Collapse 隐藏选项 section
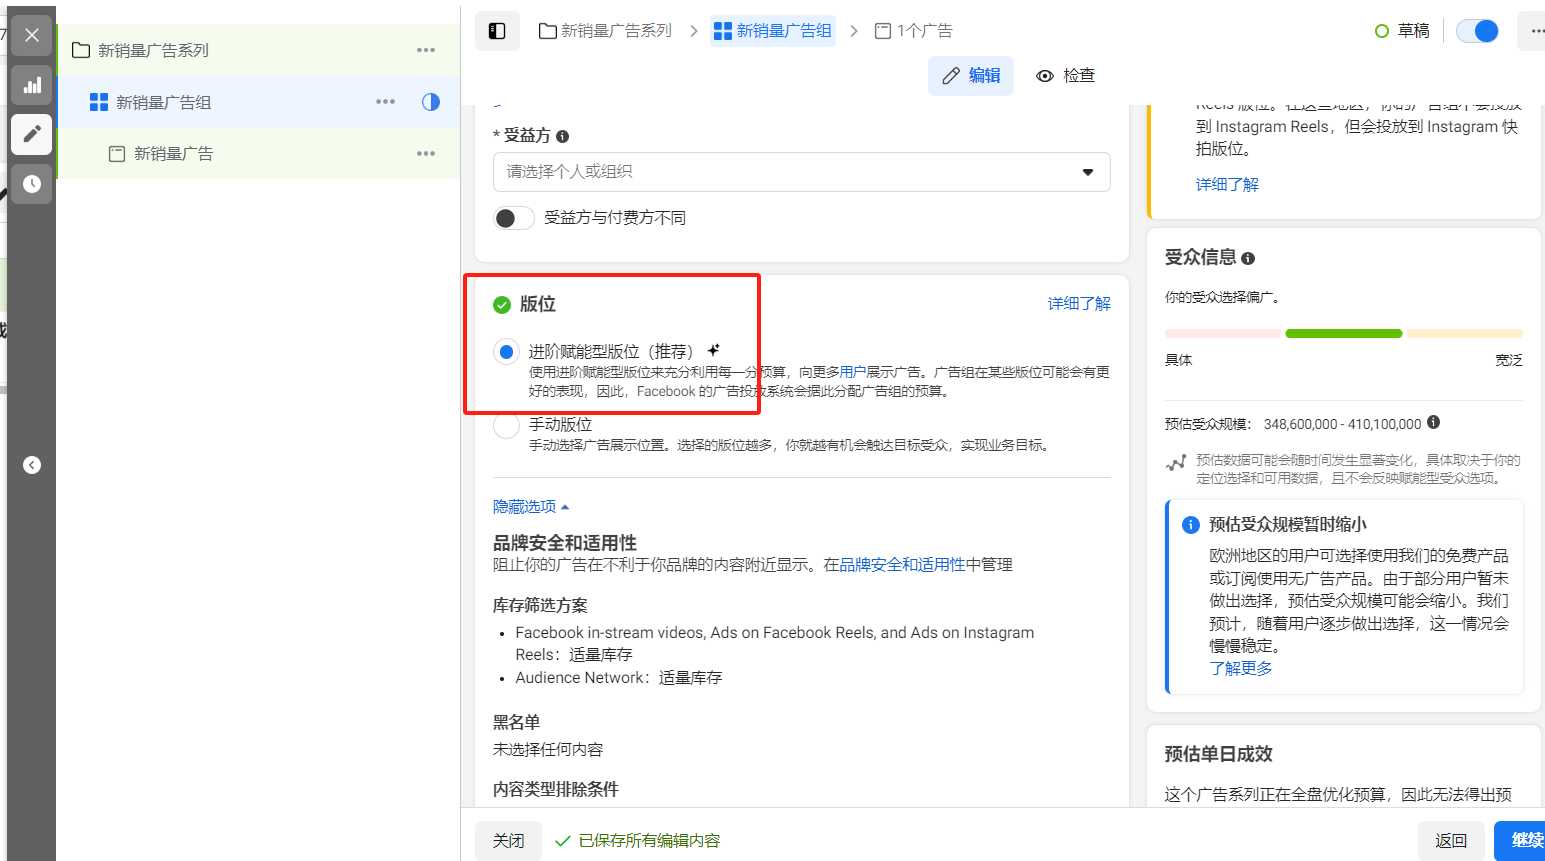Image resolution: width=1545 pixels, height=861 pixels. [x=531, y=507]
